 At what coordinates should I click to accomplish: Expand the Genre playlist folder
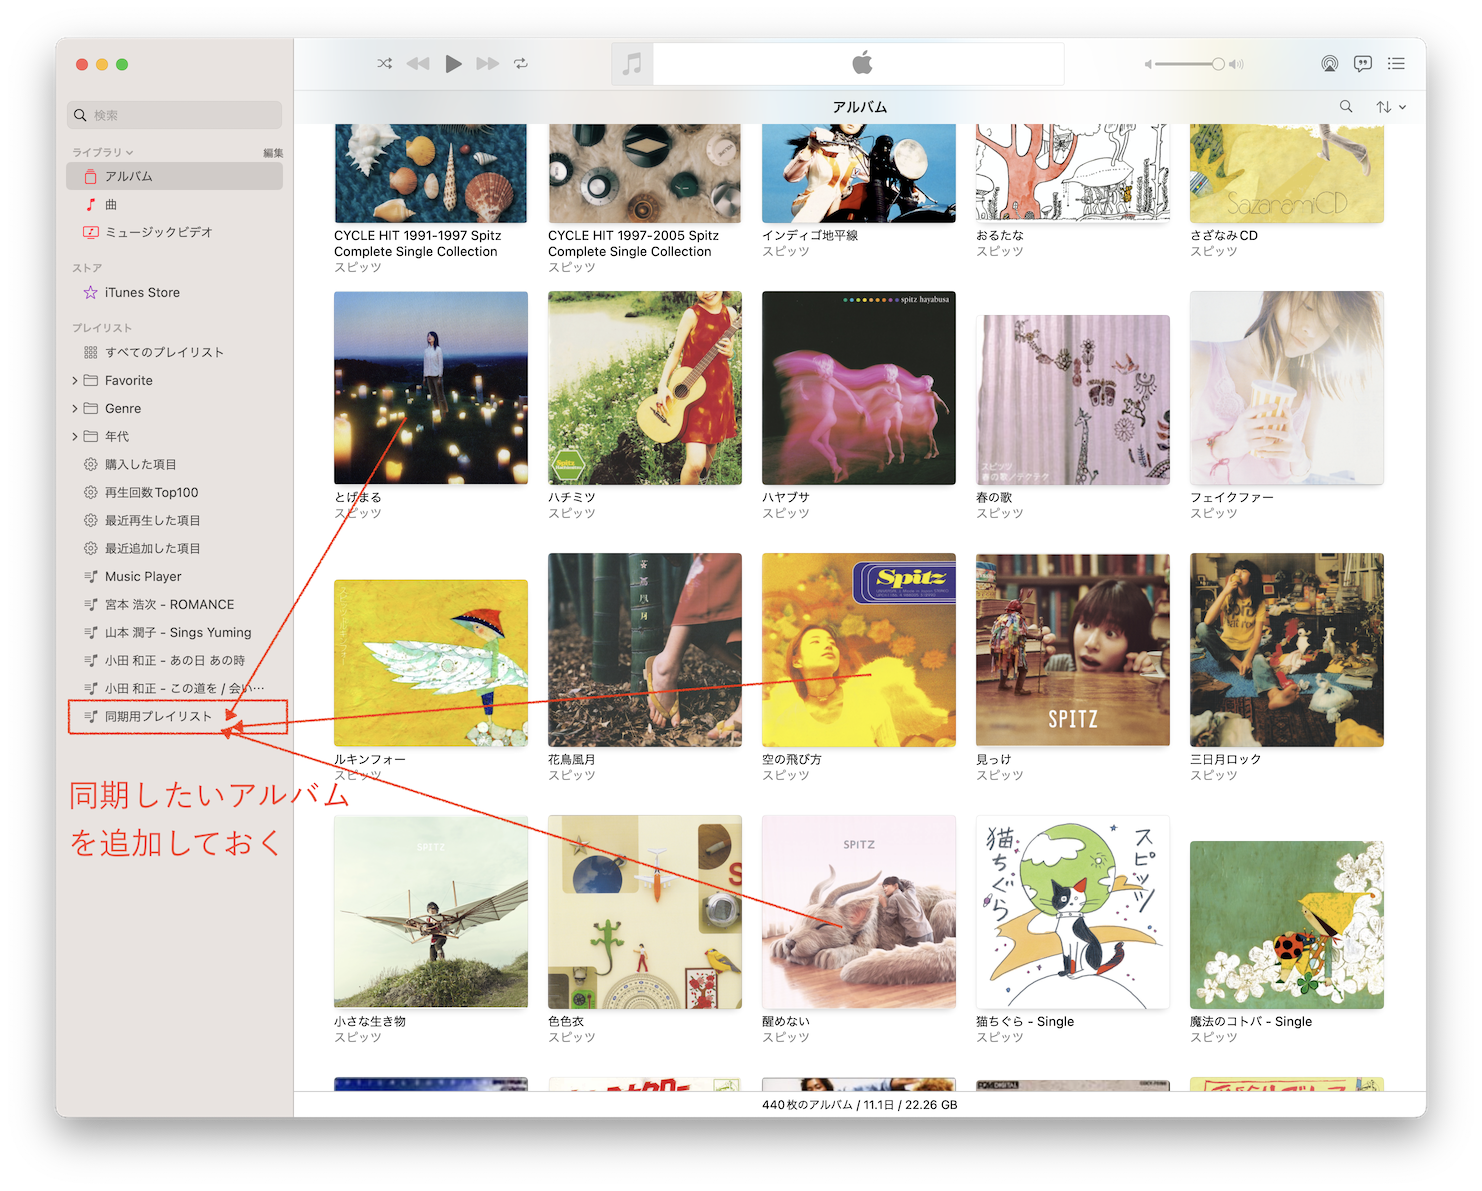pos(75,409)
